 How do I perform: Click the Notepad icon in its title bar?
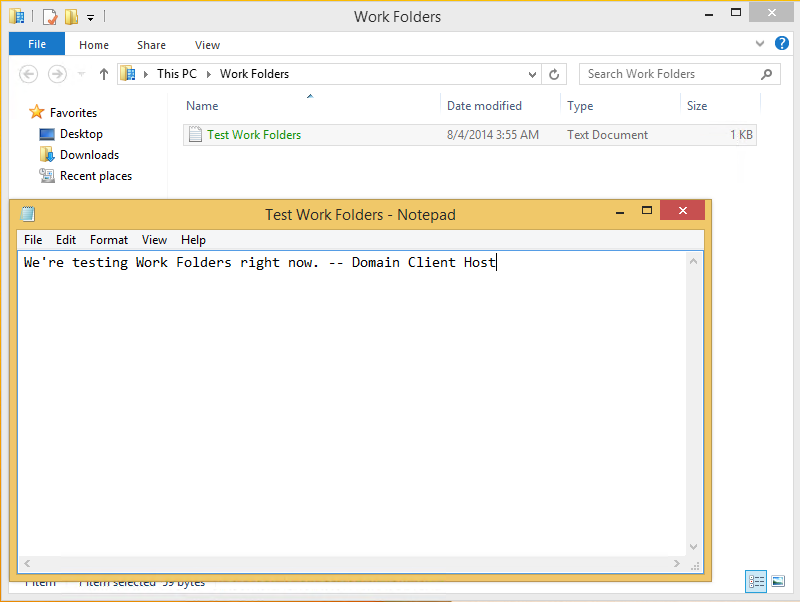(x=28, y=214)
